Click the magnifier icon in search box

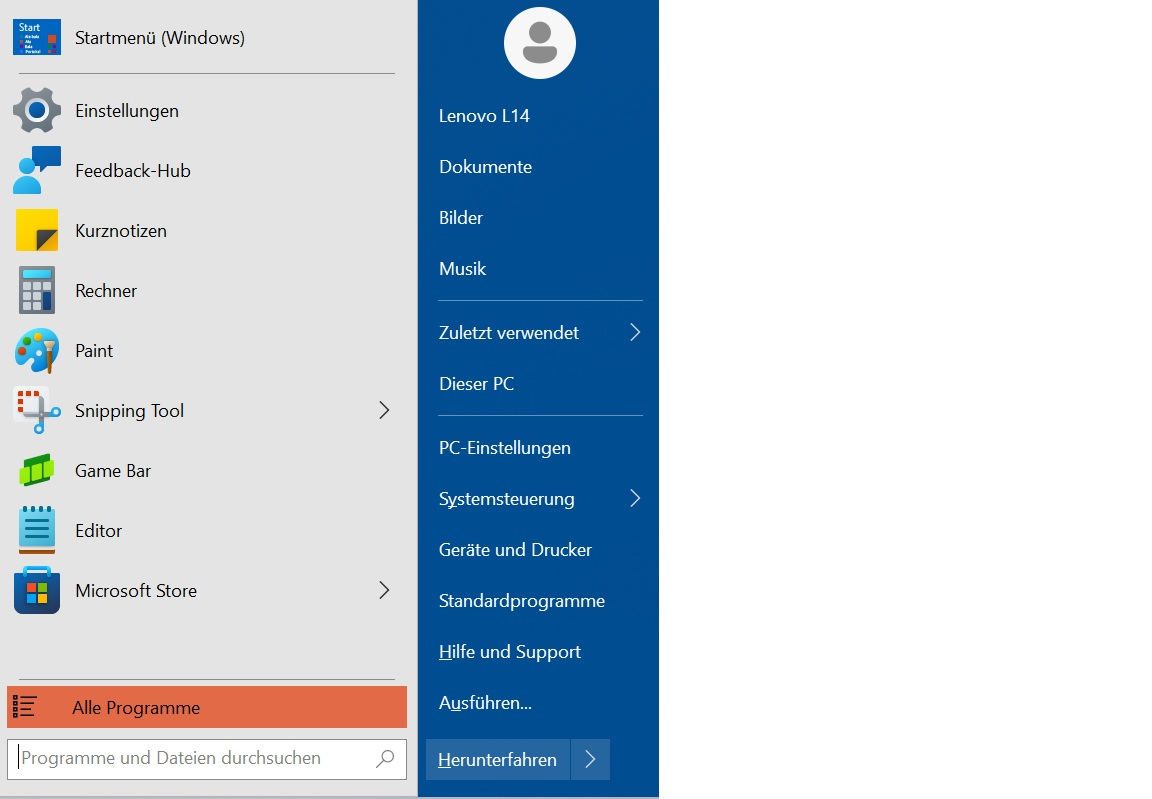coord(385,759)
